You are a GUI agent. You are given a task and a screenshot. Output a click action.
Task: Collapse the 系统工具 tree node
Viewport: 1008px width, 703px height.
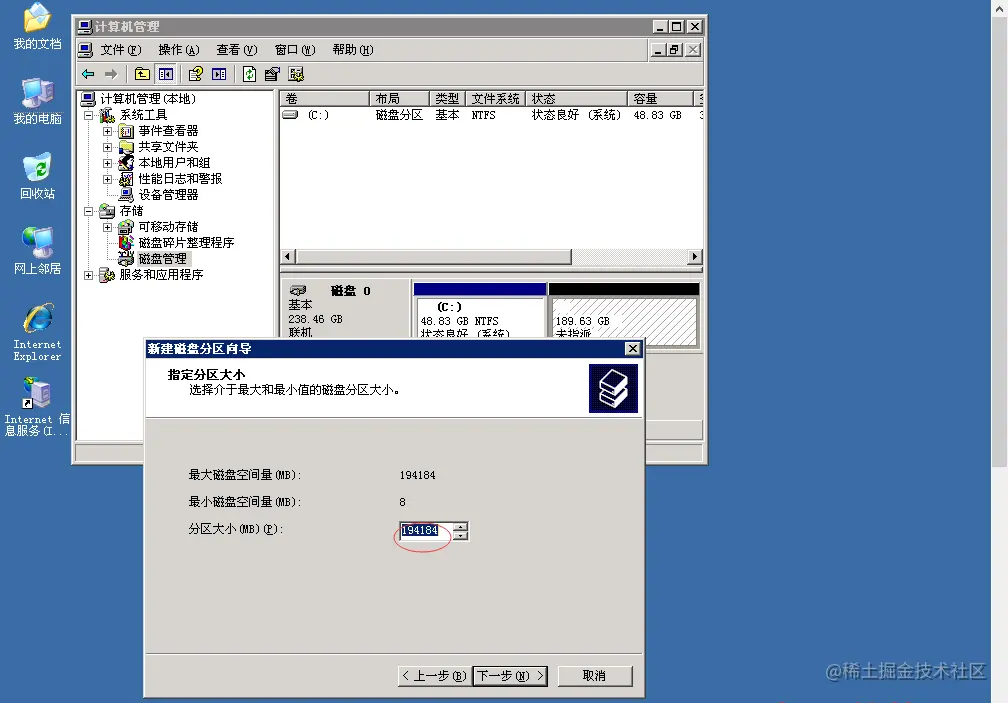[89, 114]
